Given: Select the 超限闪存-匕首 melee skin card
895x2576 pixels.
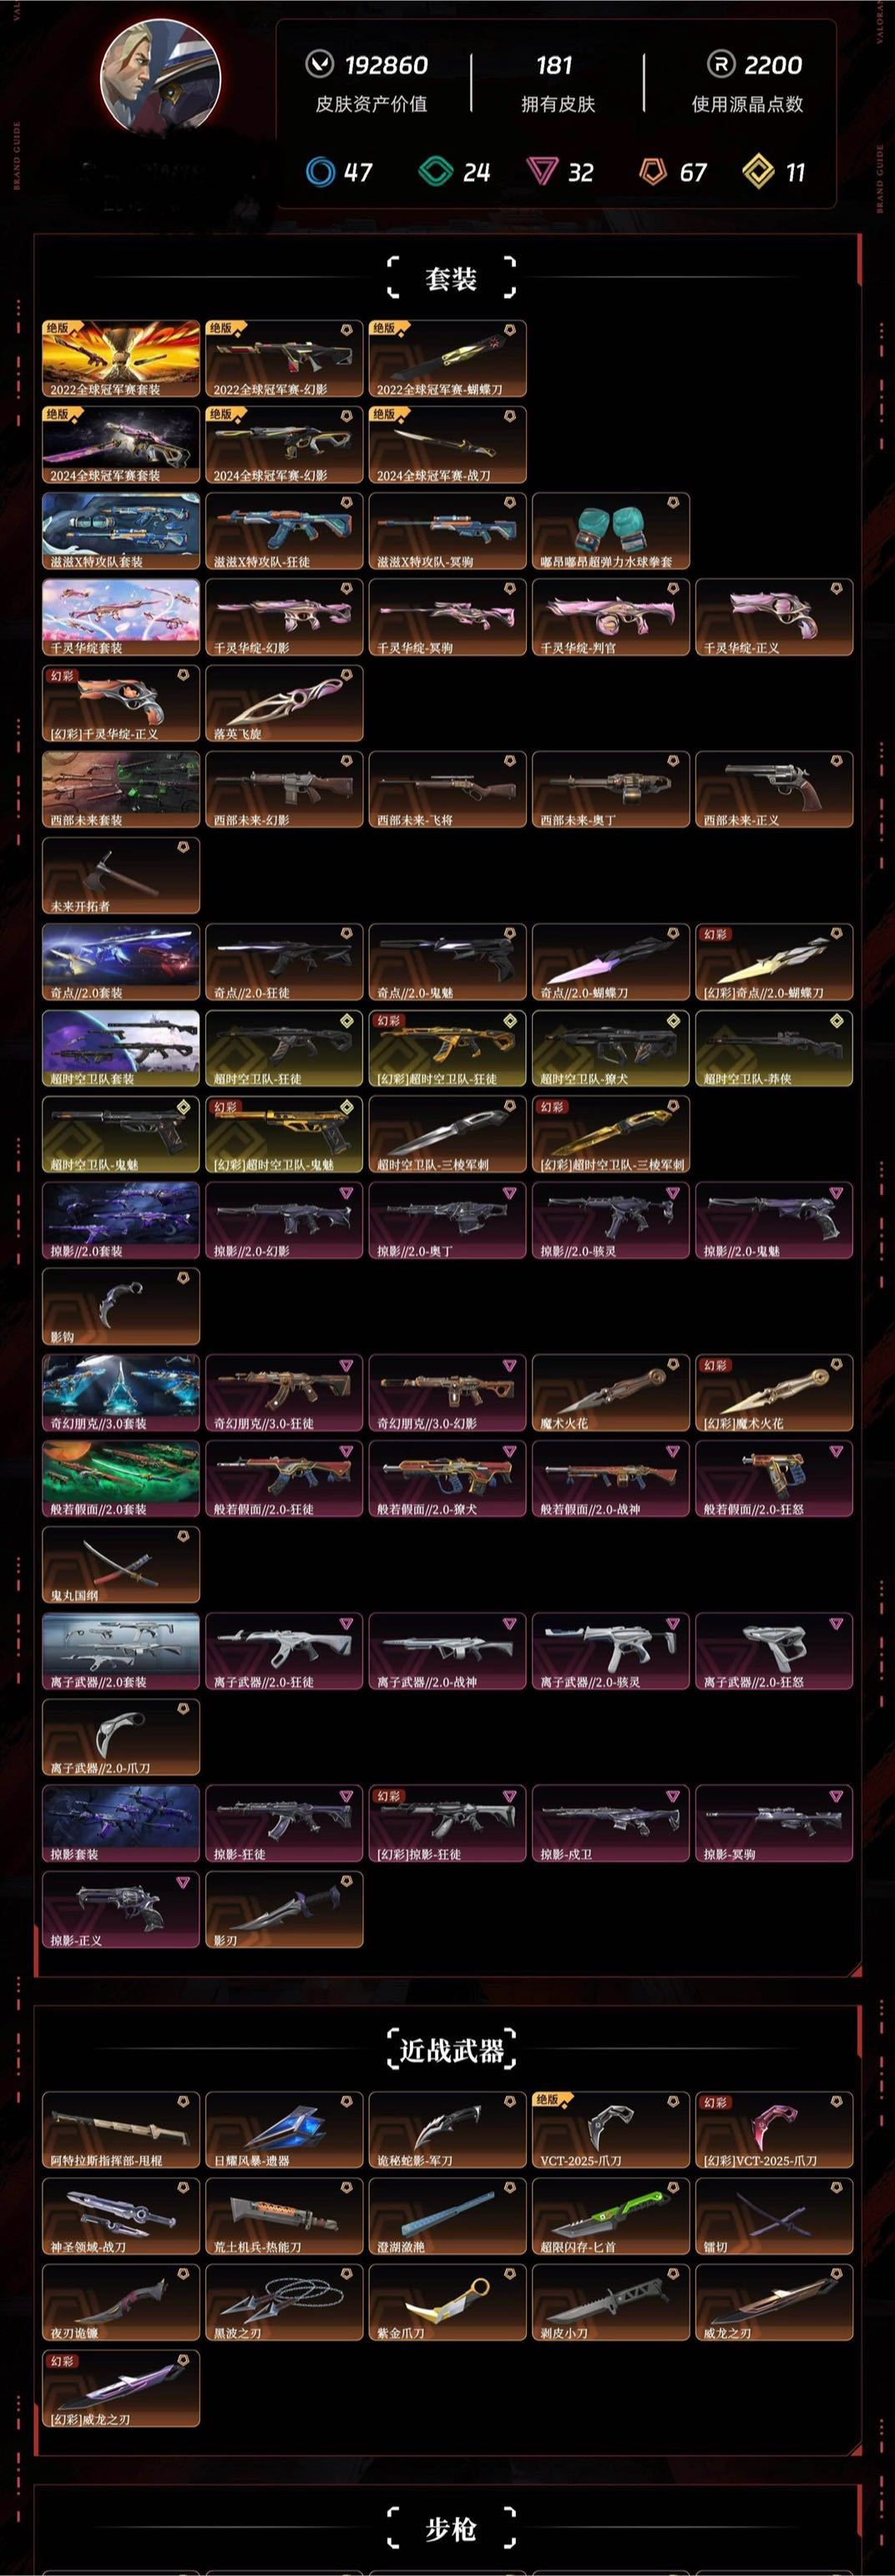Looking at the screenshot, I should [611, 2217].
